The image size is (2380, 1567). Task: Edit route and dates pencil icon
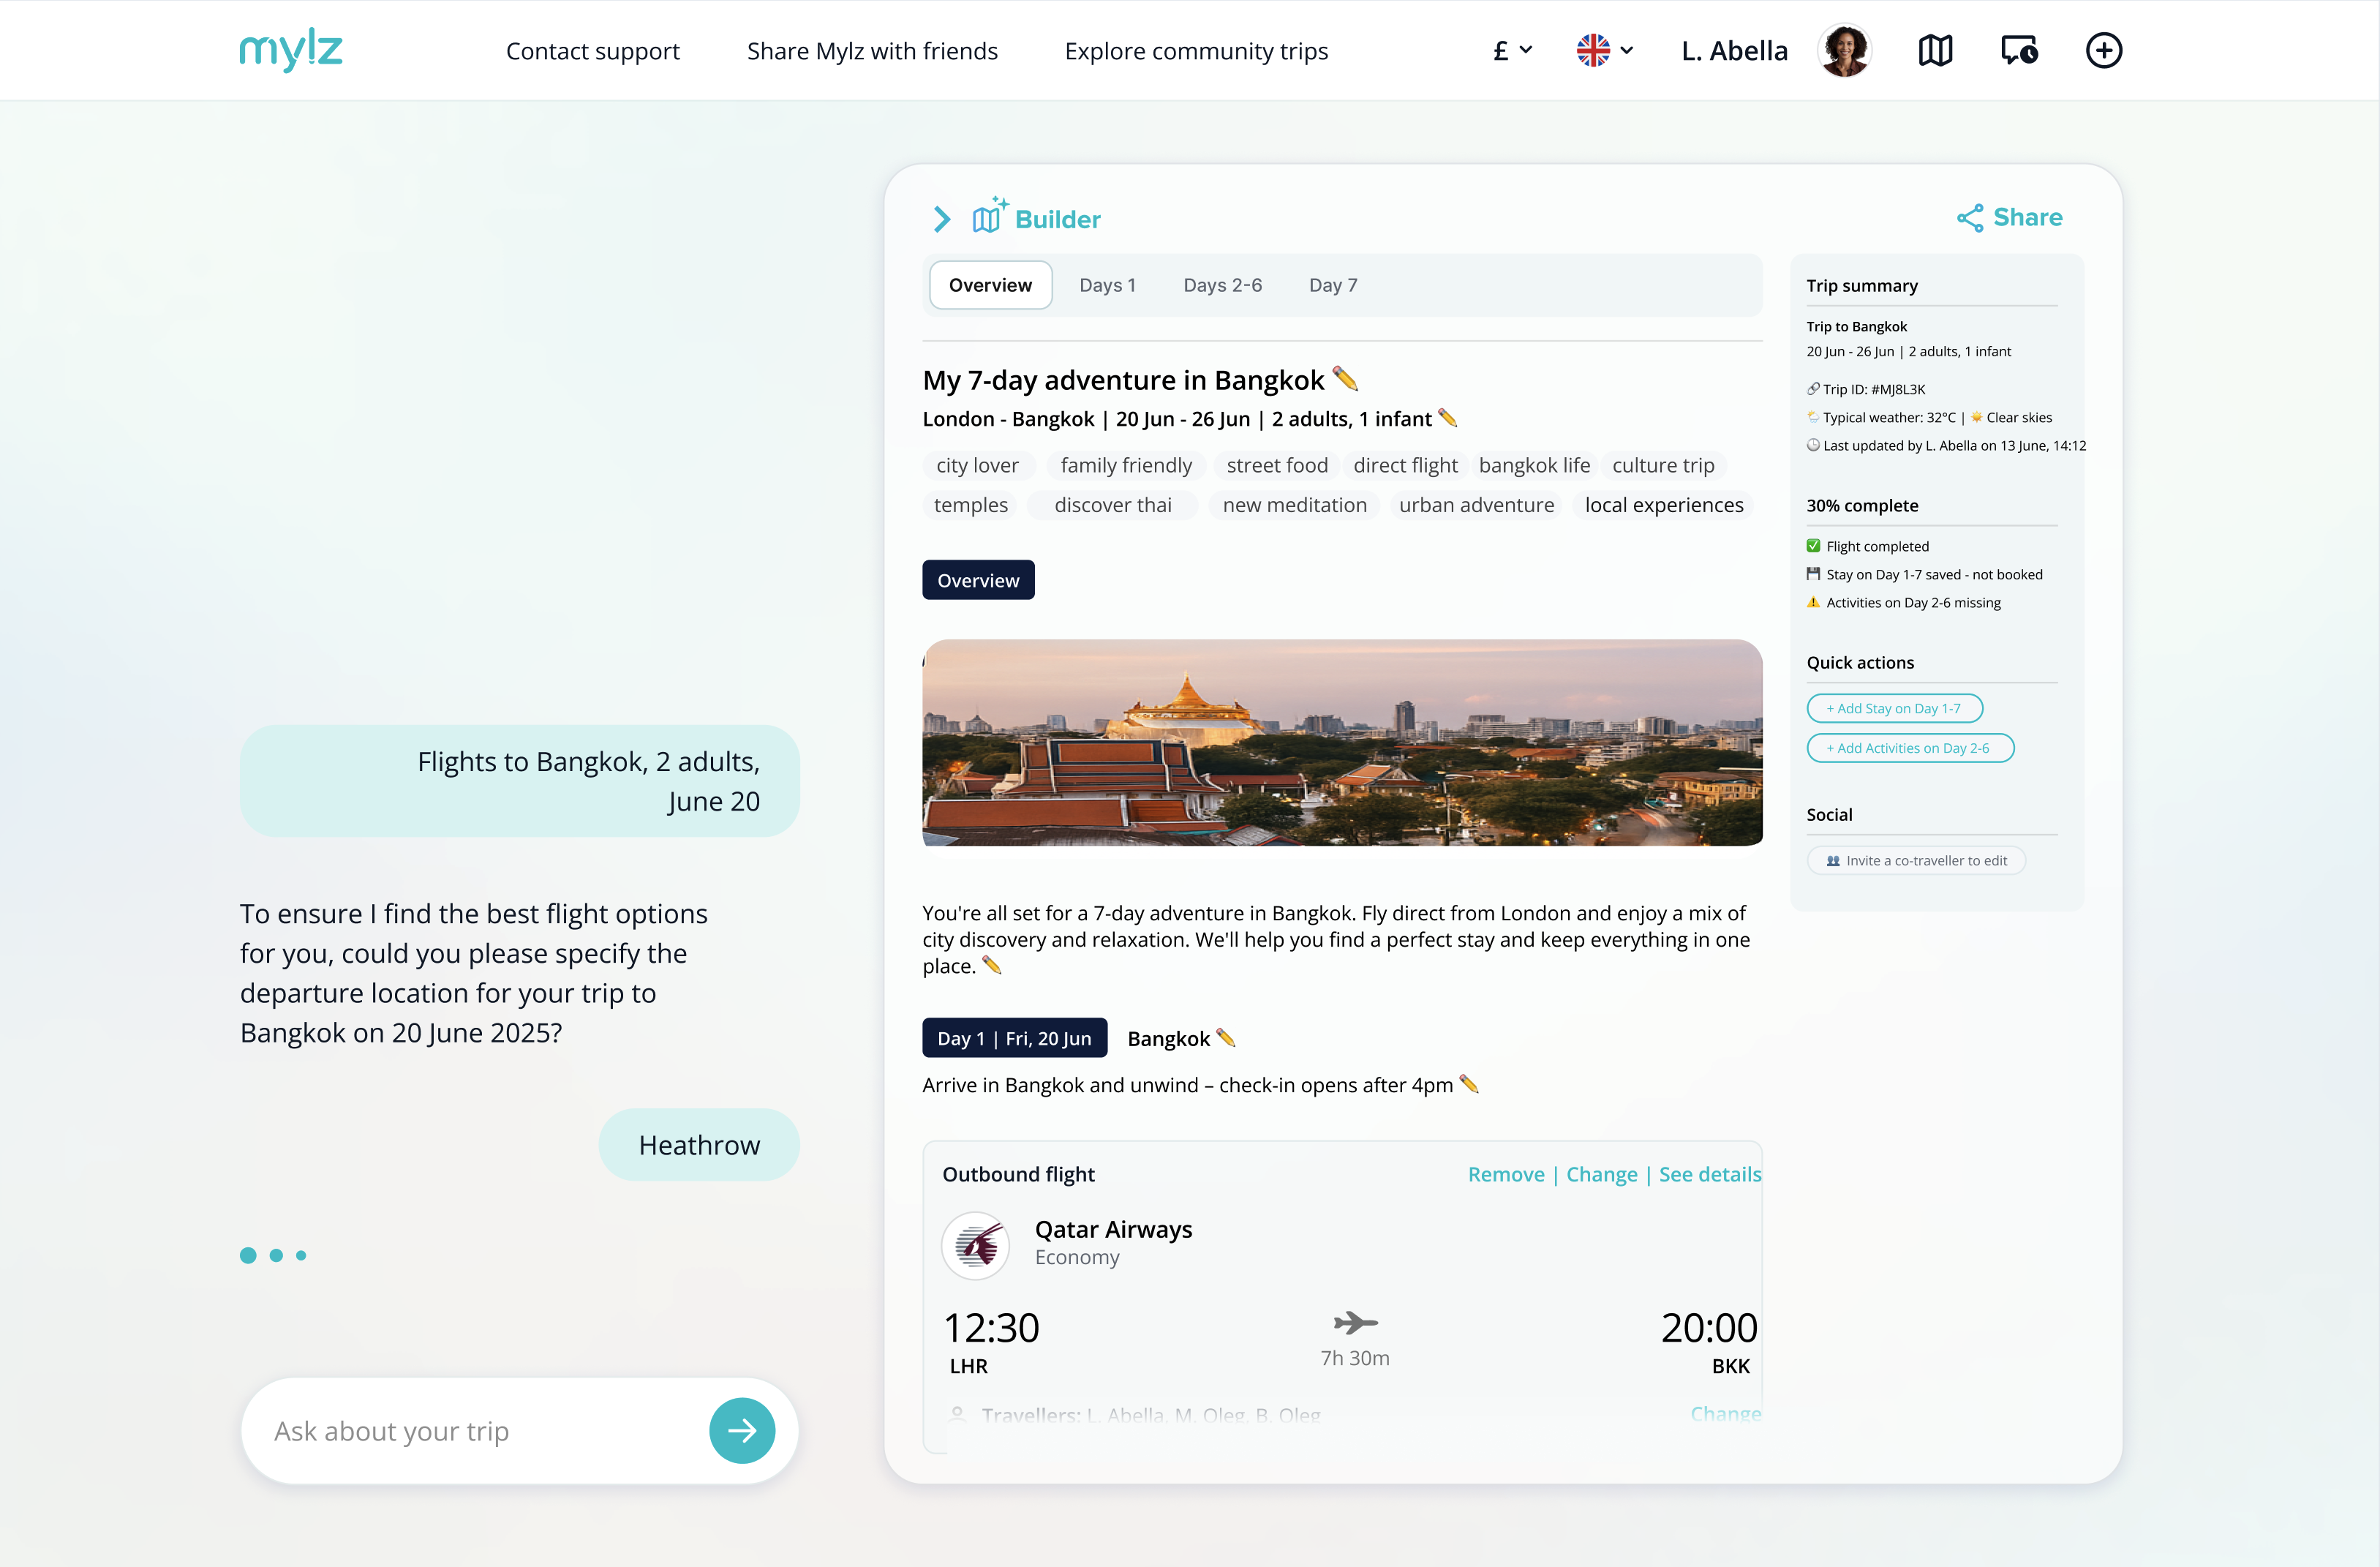click(1448, 418)
